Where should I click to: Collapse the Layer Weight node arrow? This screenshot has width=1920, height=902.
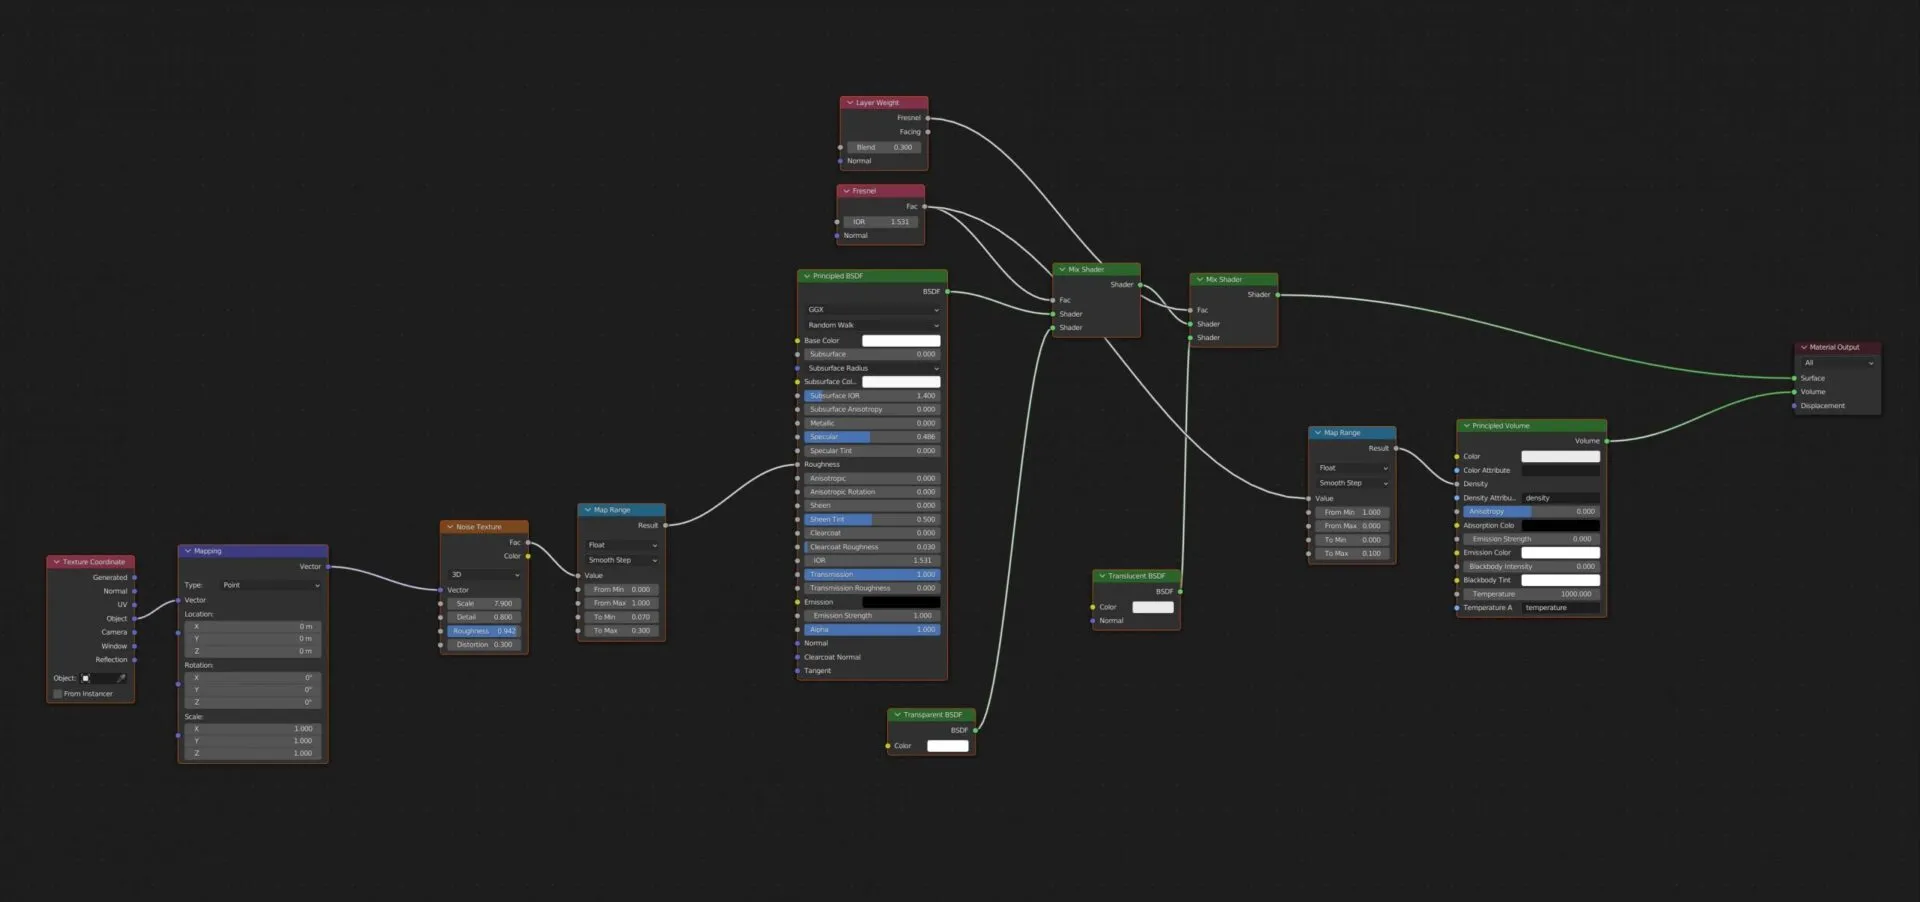coord(850,103)
